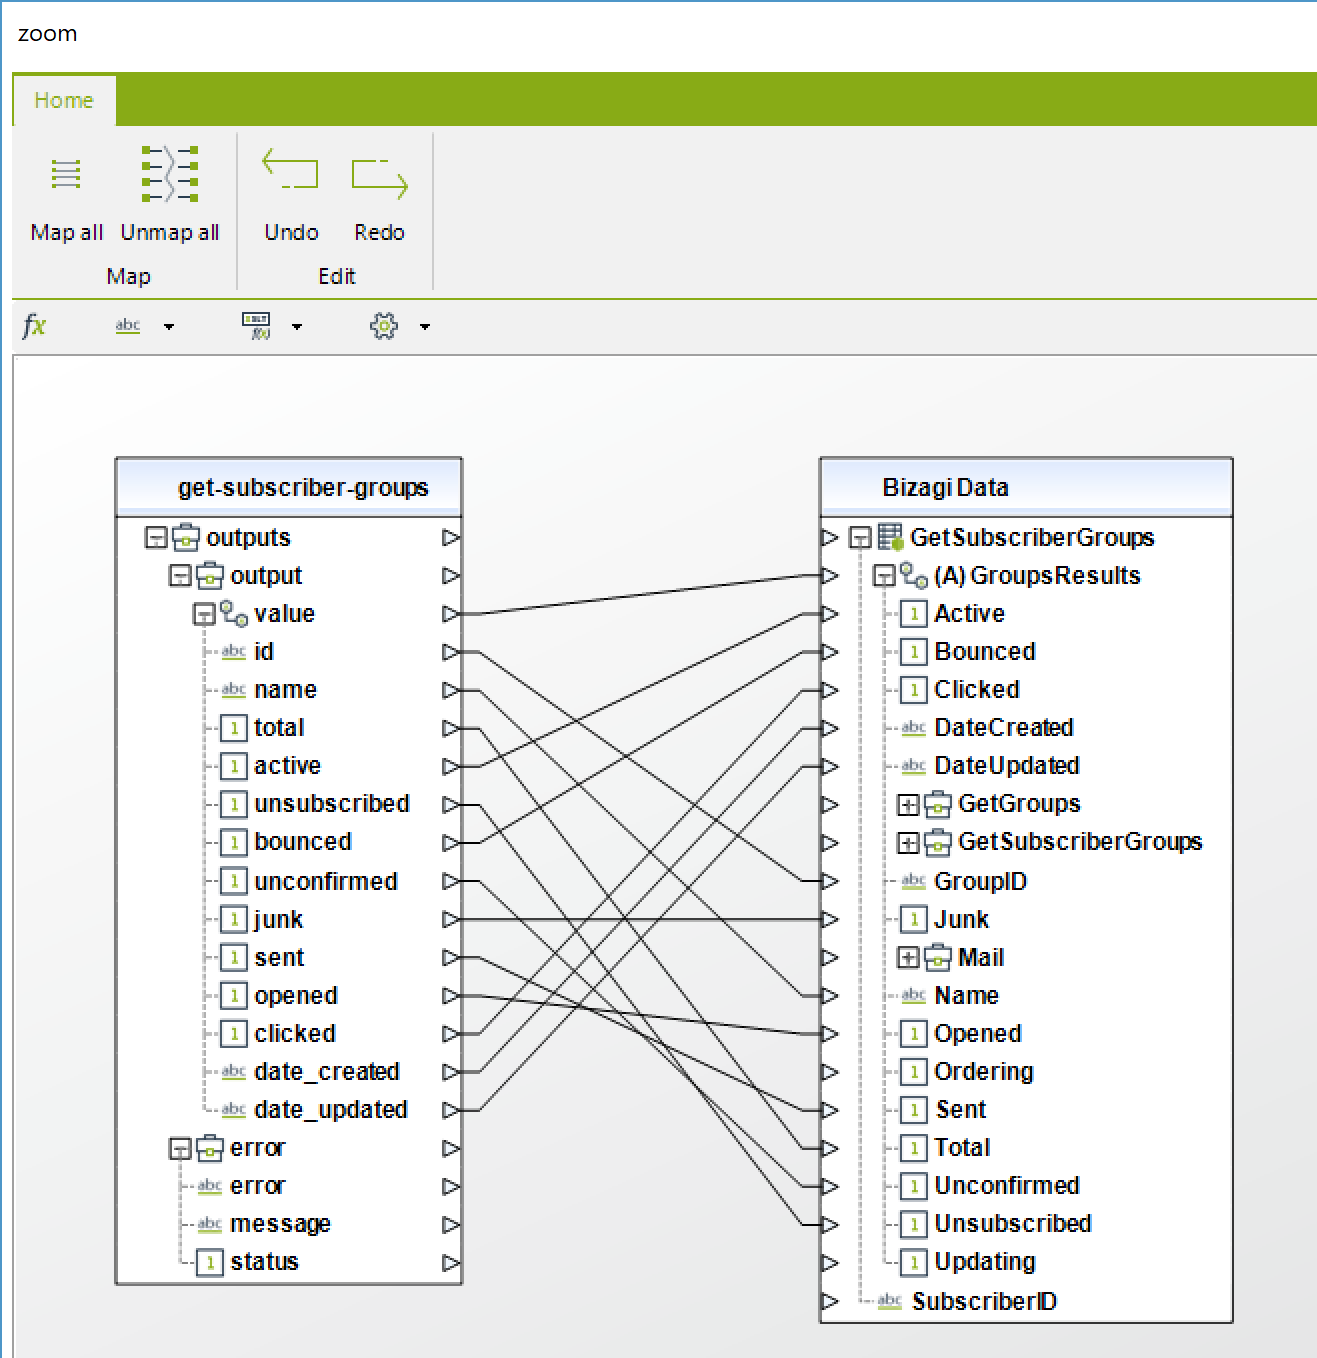Viewport: 1317px width, 1358px height.
Task: Click the input connector arrow beside SubscriberID
Action: click(829, 1302)
